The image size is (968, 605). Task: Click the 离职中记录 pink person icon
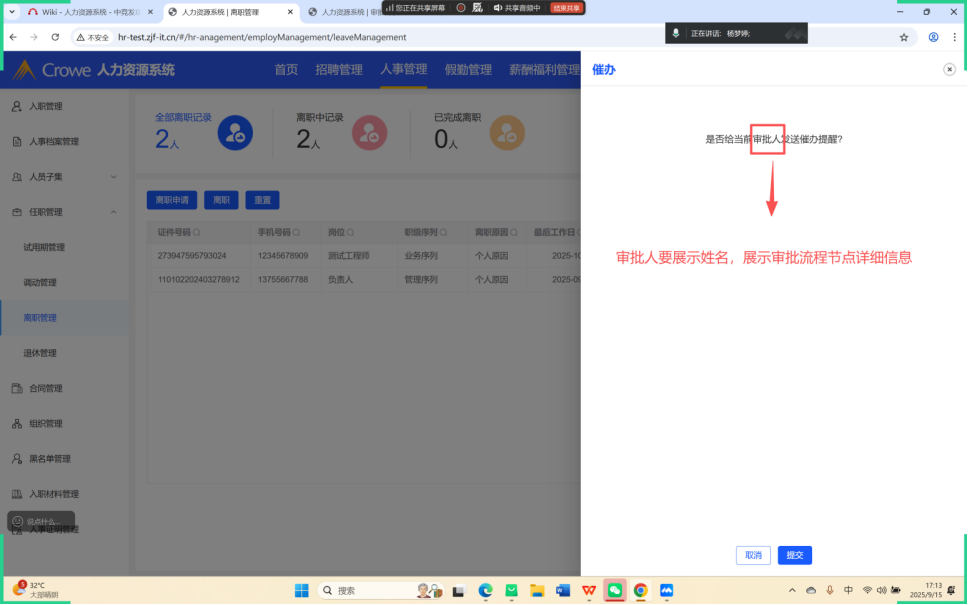tap(369, 133)
